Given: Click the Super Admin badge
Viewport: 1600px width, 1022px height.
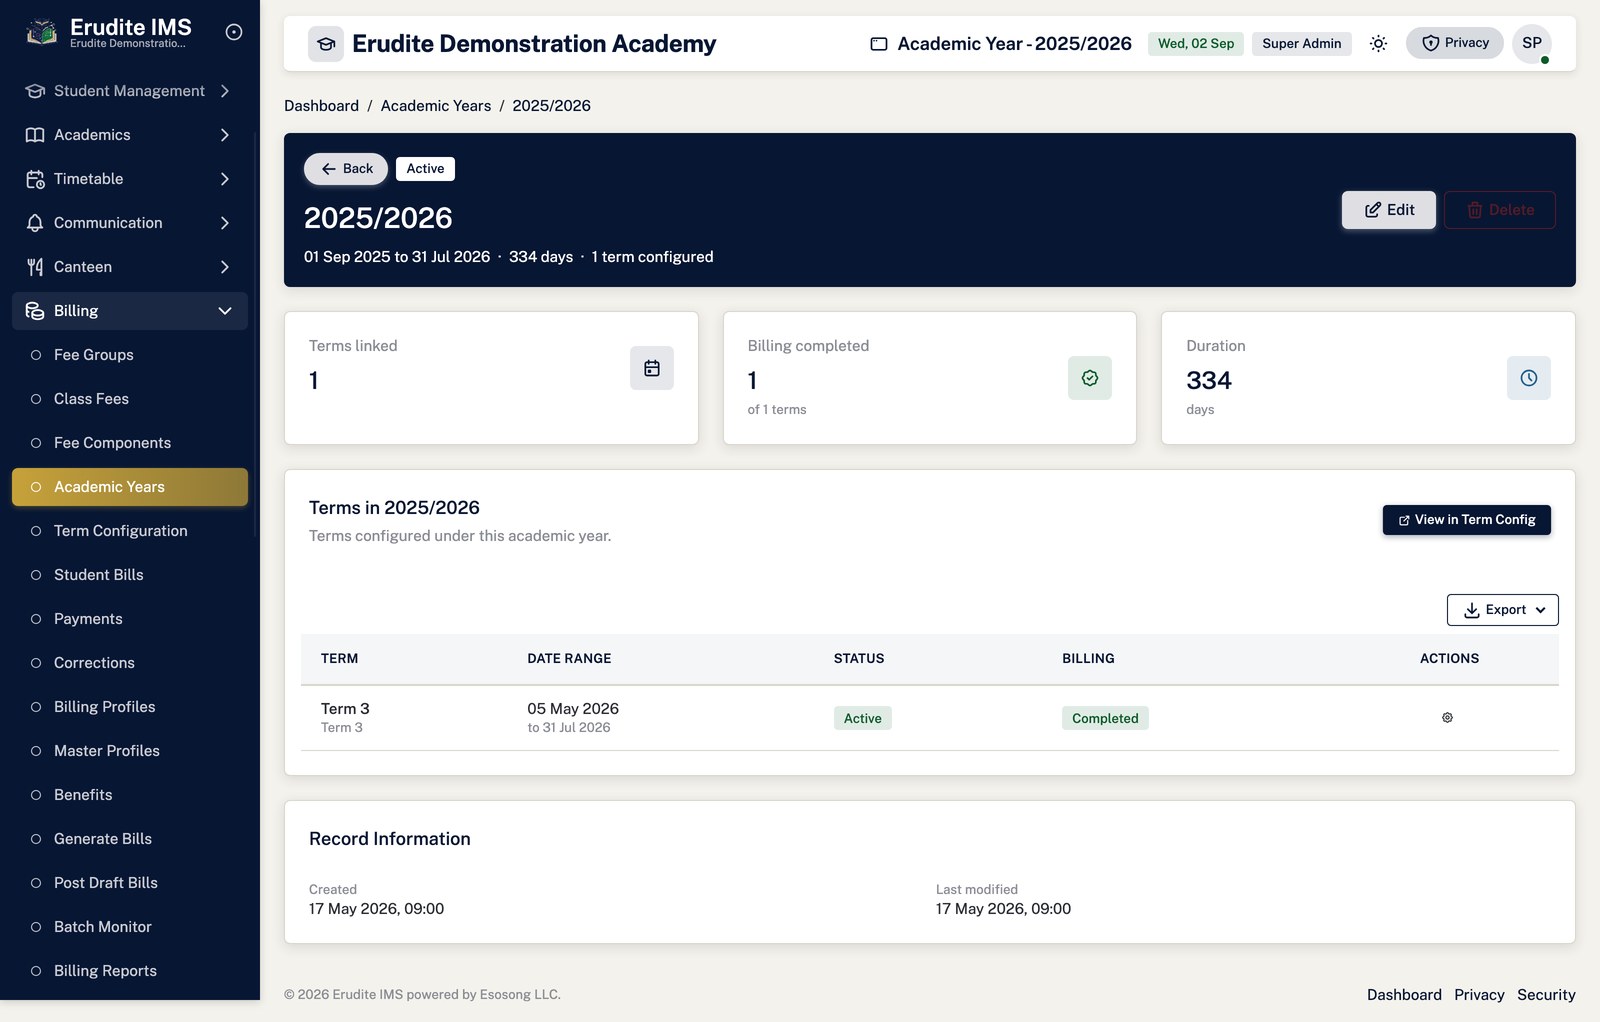Looking at the screenshot, I should pos(1302,44).
